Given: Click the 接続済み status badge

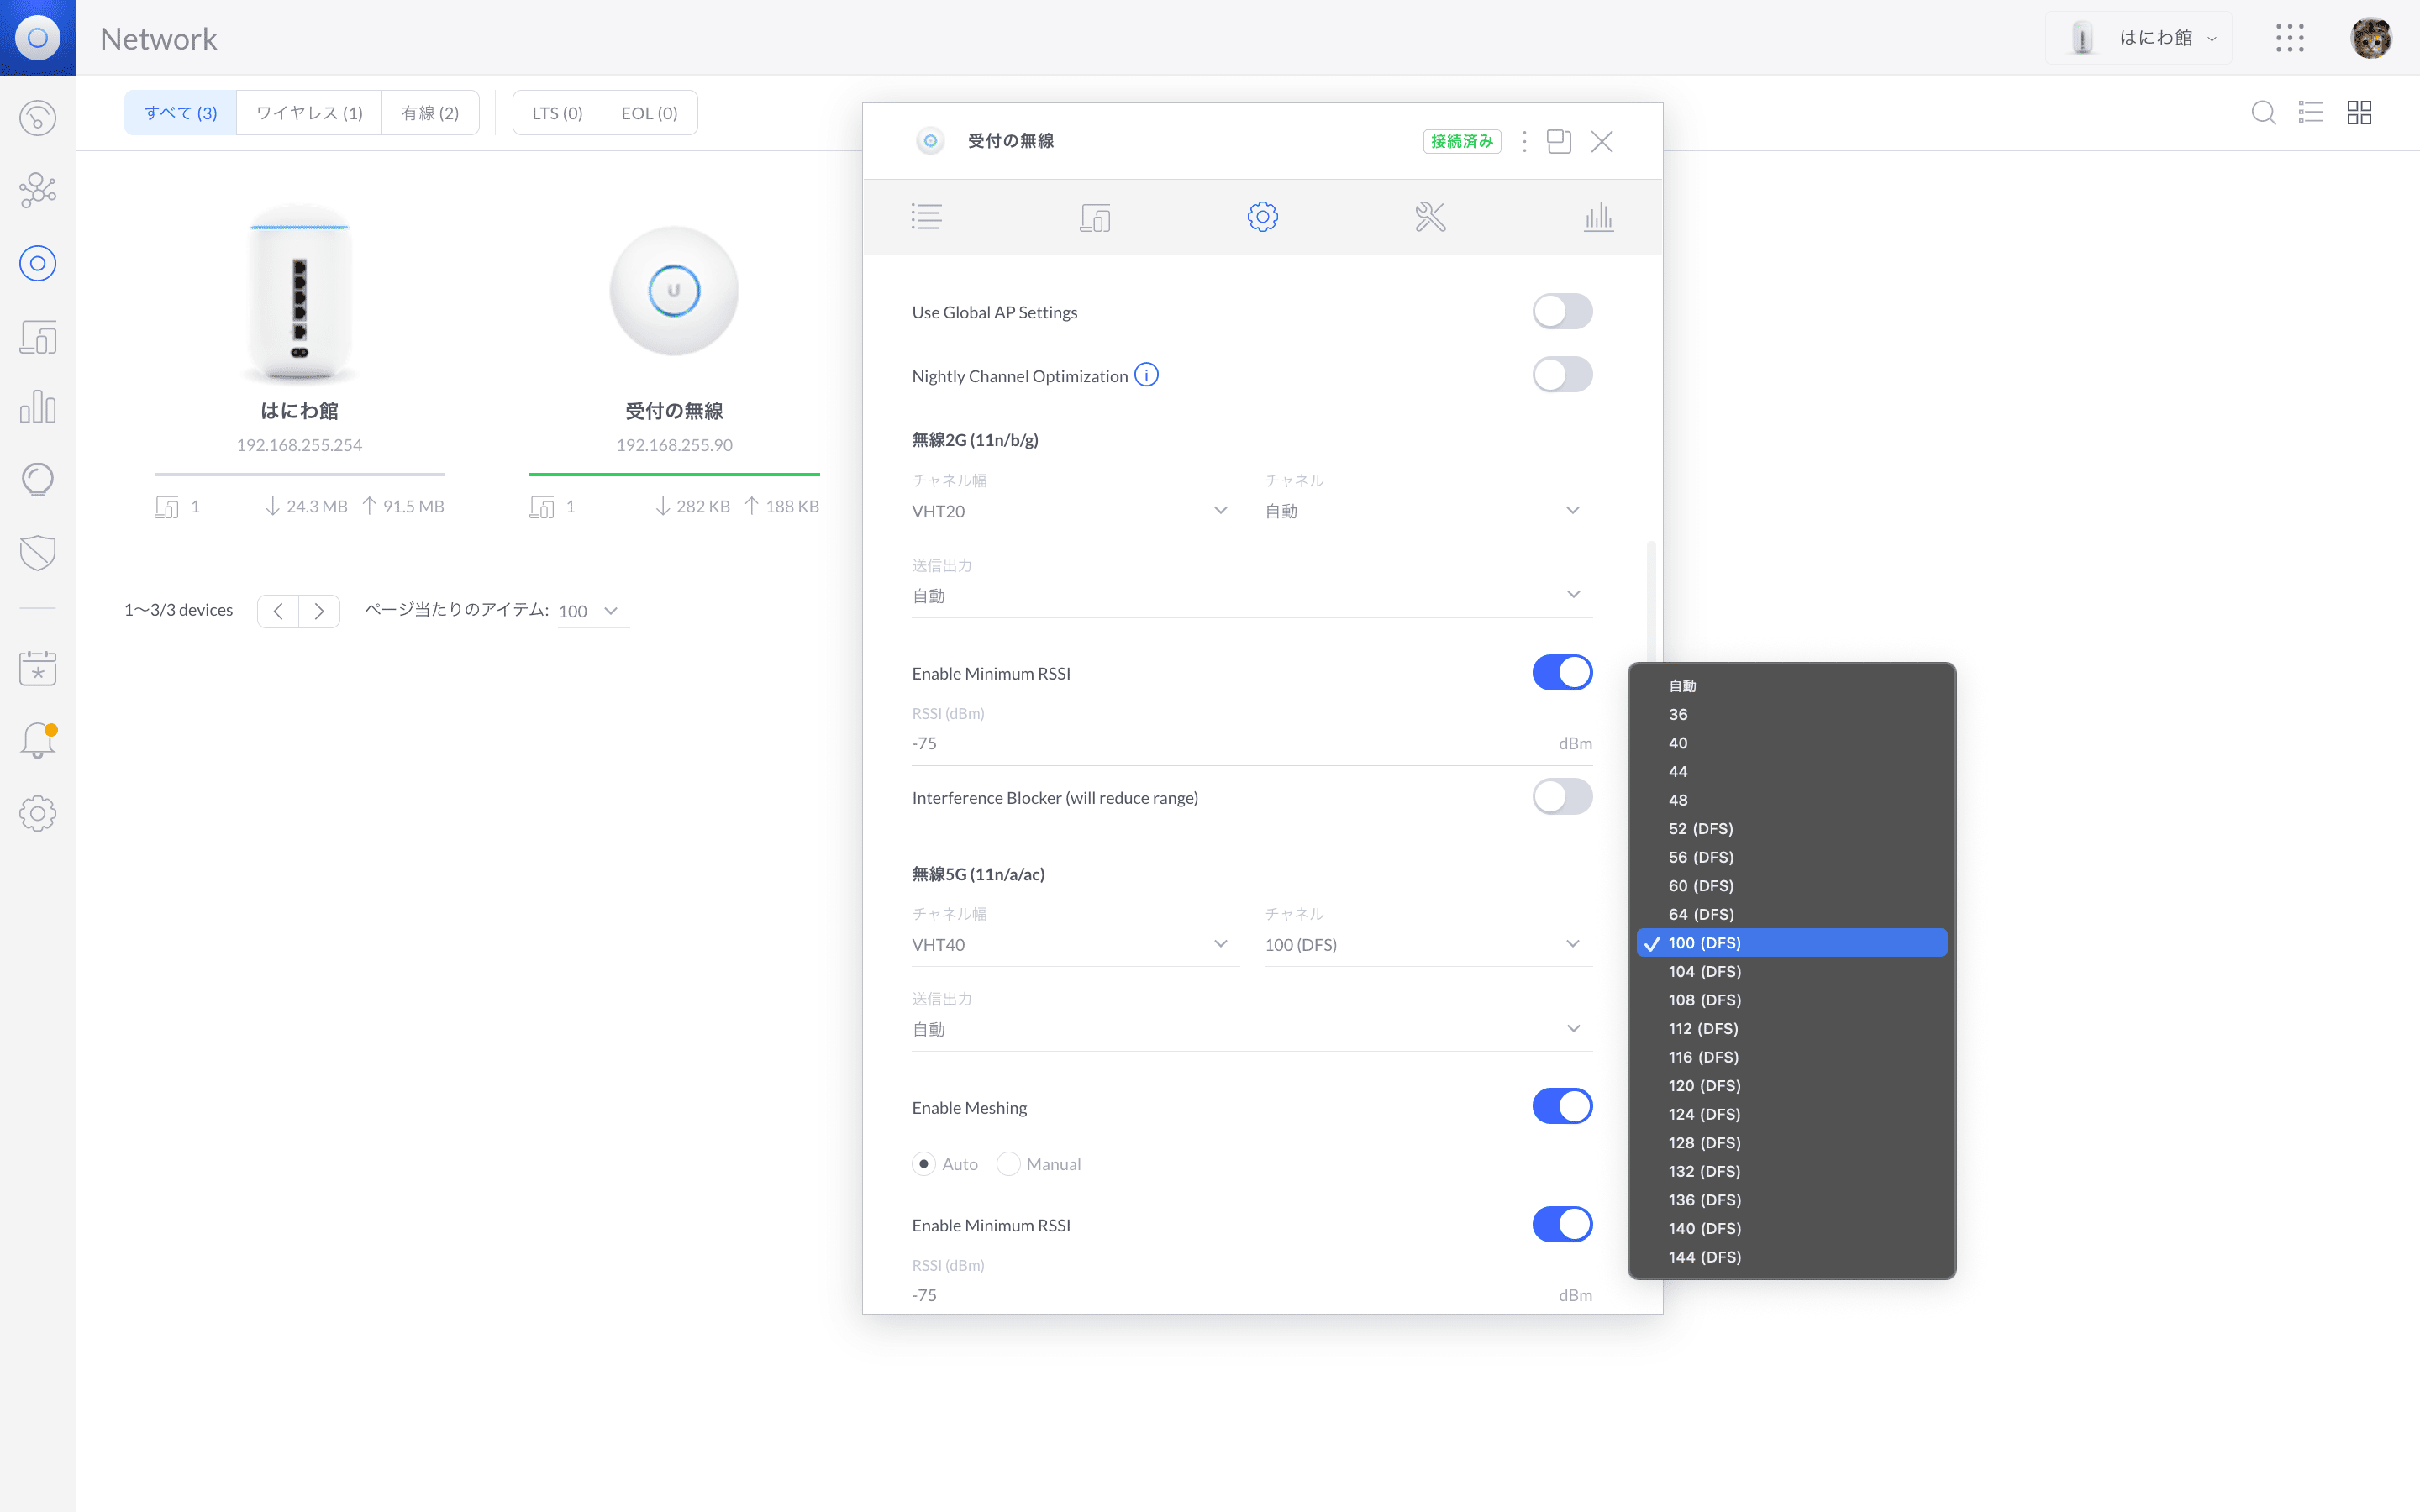Looking at the screenshot, I should (x=1461, y=141).
